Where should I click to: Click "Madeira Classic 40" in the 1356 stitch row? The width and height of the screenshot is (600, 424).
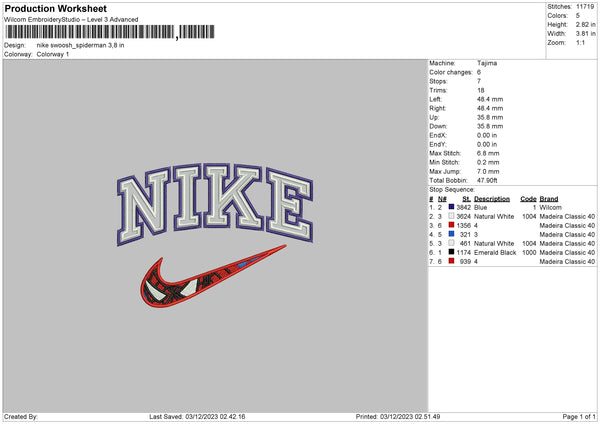coord(567,225)
